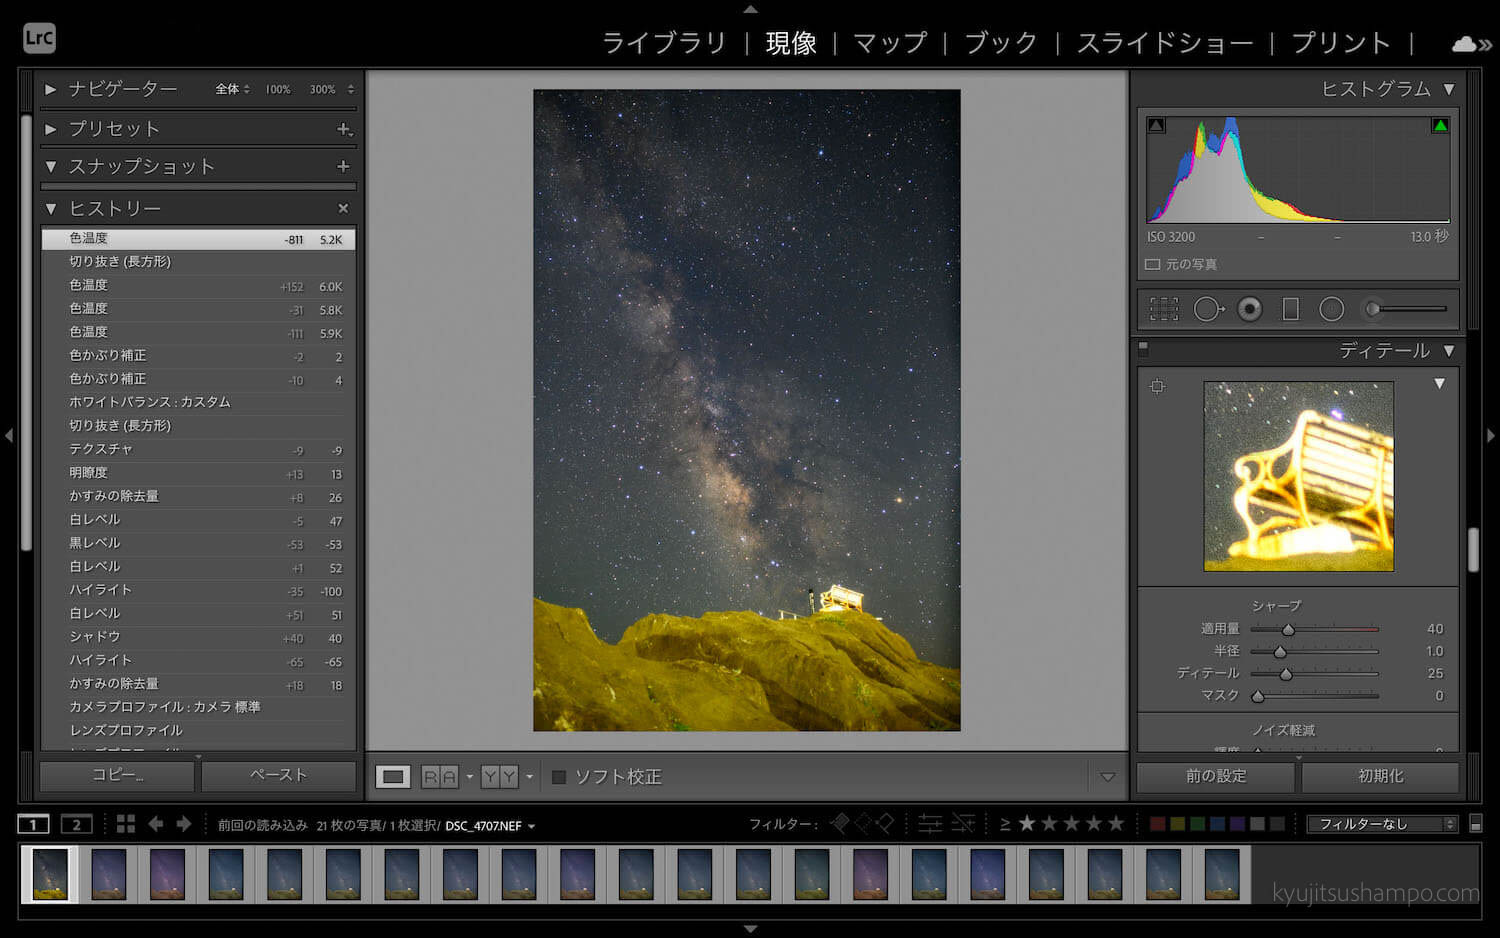1500x938 pixels.
Task: Go back with filmstrip left arrow
Action: click(x=156, y=824)
